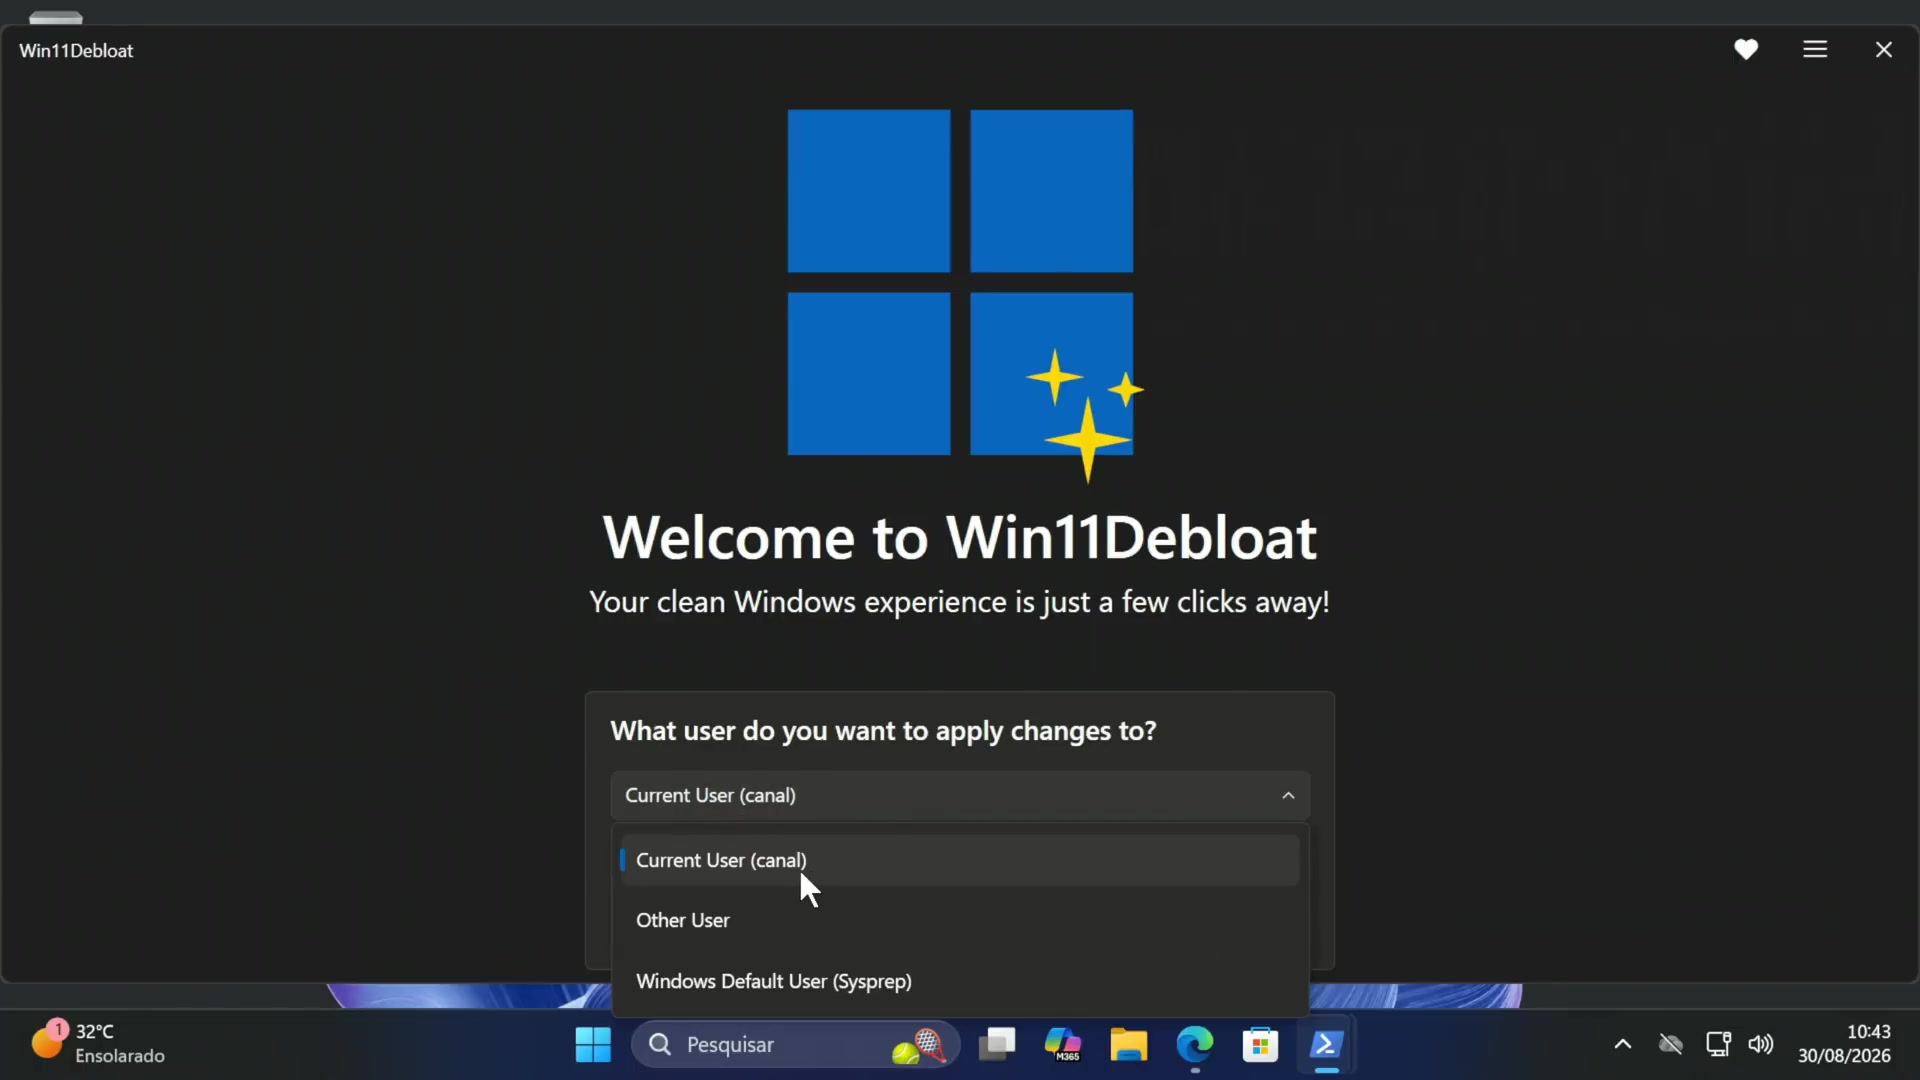Screen dimensions: 1920x1080
Task: Open File Explorer from taskbar
Action: point(1128,1045)
